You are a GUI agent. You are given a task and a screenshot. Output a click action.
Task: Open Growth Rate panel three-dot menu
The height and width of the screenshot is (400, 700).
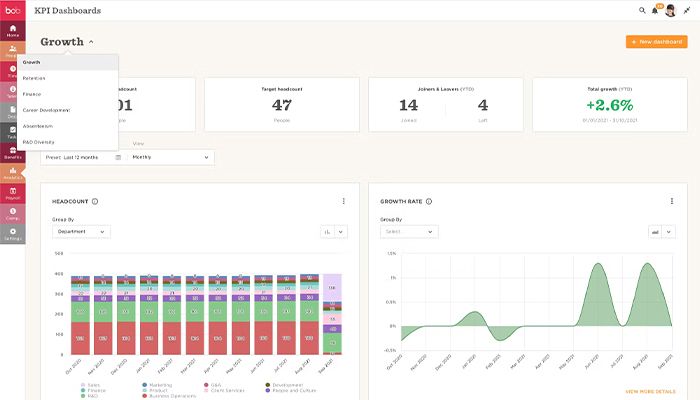[x=671, y=201]
